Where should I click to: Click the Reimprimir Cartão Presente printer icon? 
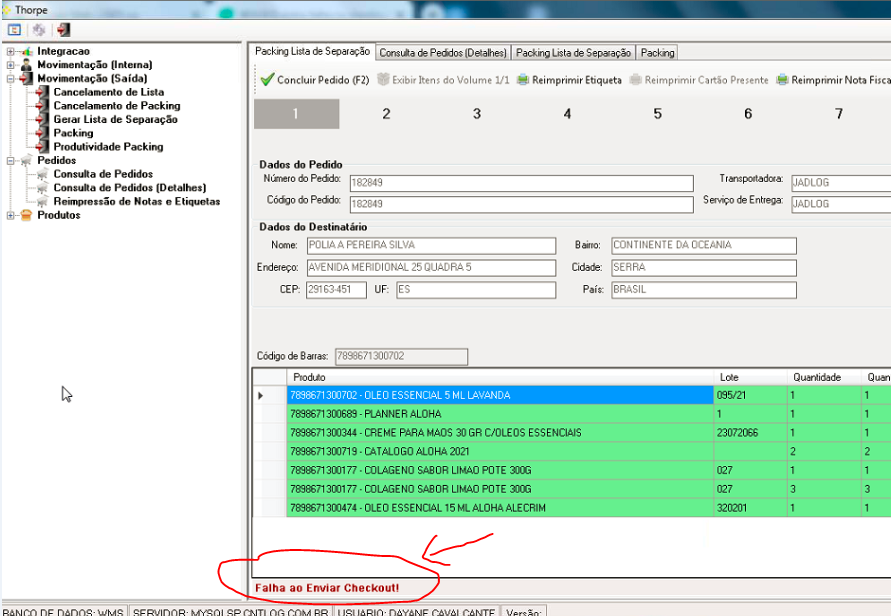[x=635, y=80]
